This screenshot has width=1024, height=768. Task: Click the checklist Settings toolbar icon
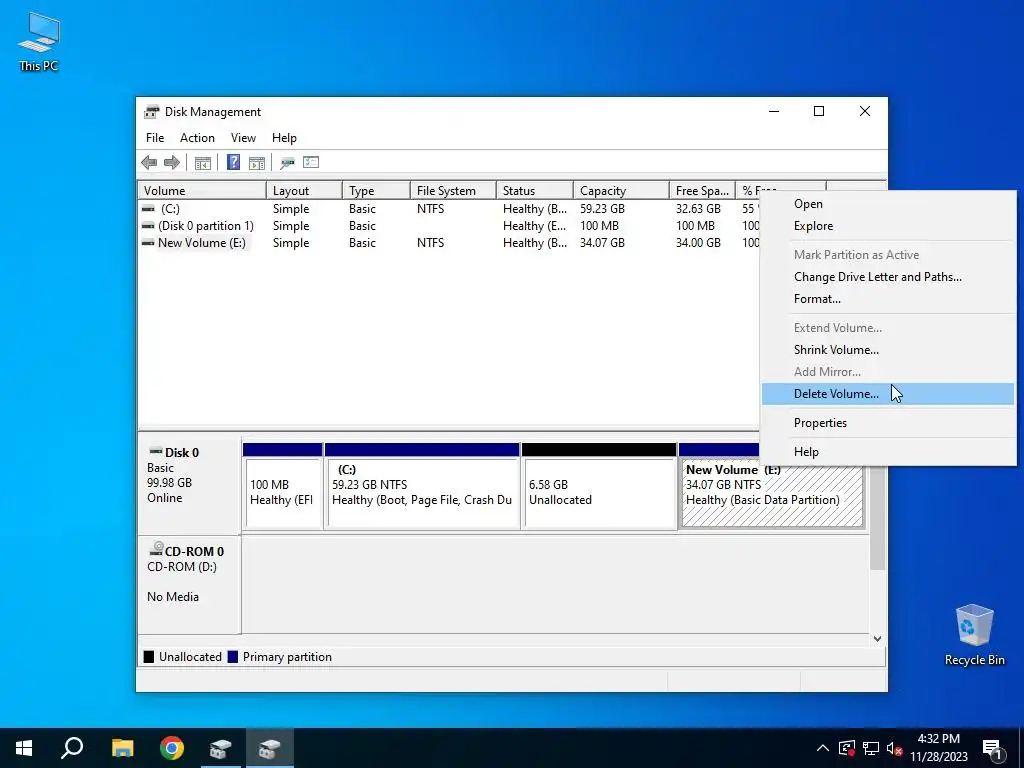[311, 163]
